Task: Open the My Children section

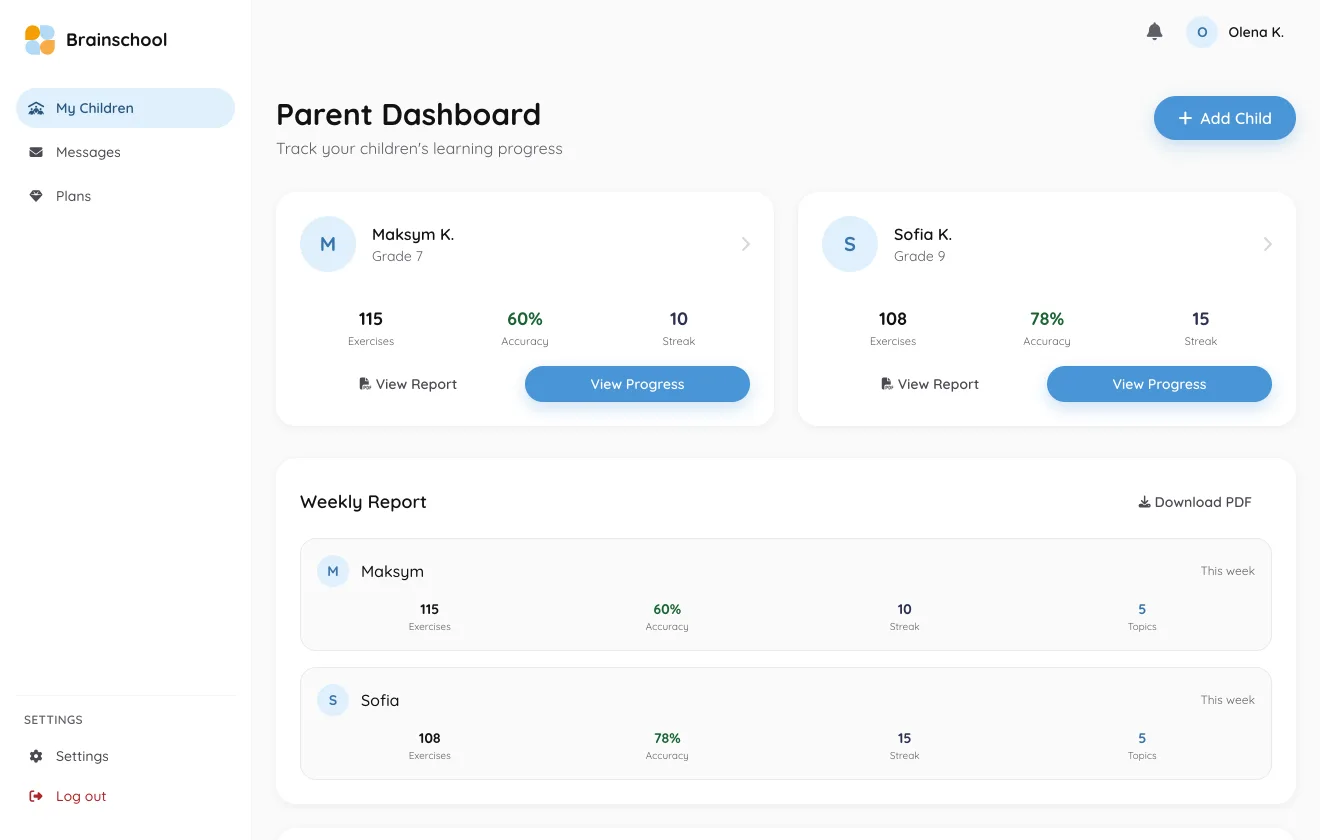Action: click(126, 108)
